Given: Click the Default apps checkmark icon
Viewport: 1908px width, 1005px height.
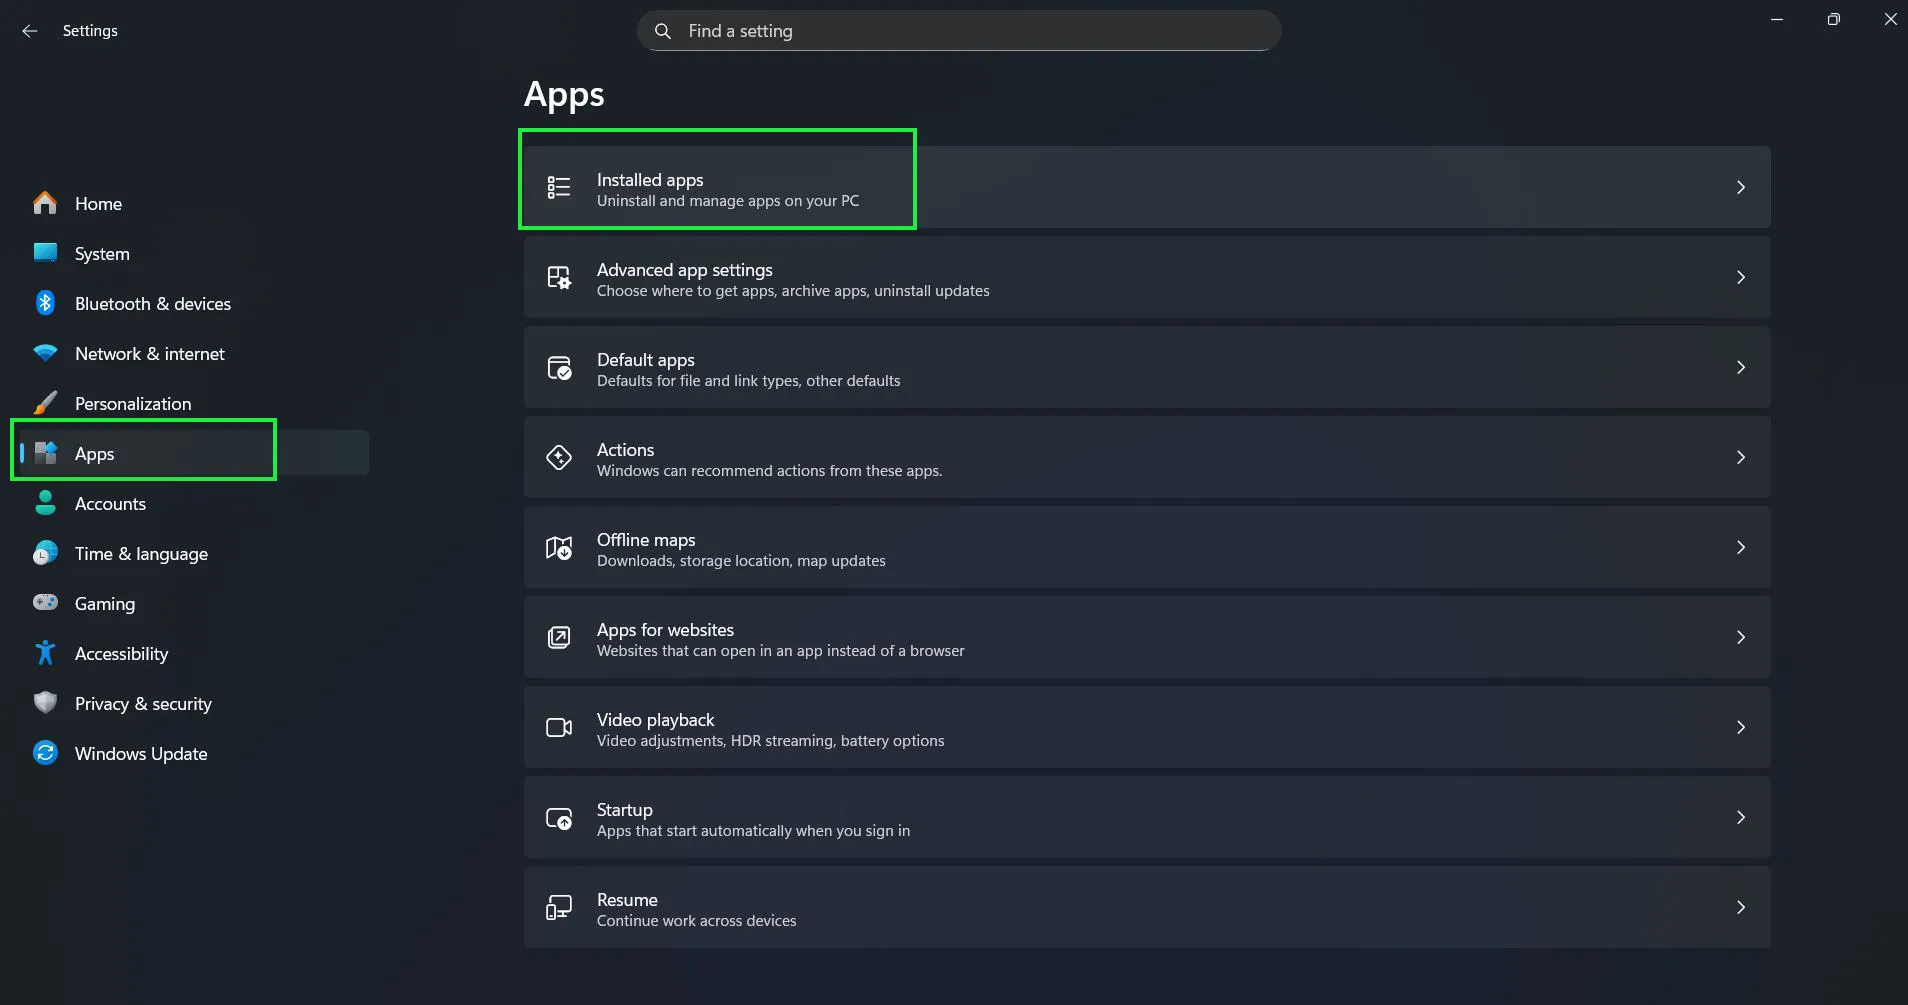Looking at the screenshot, I should (x=559, y=367).
